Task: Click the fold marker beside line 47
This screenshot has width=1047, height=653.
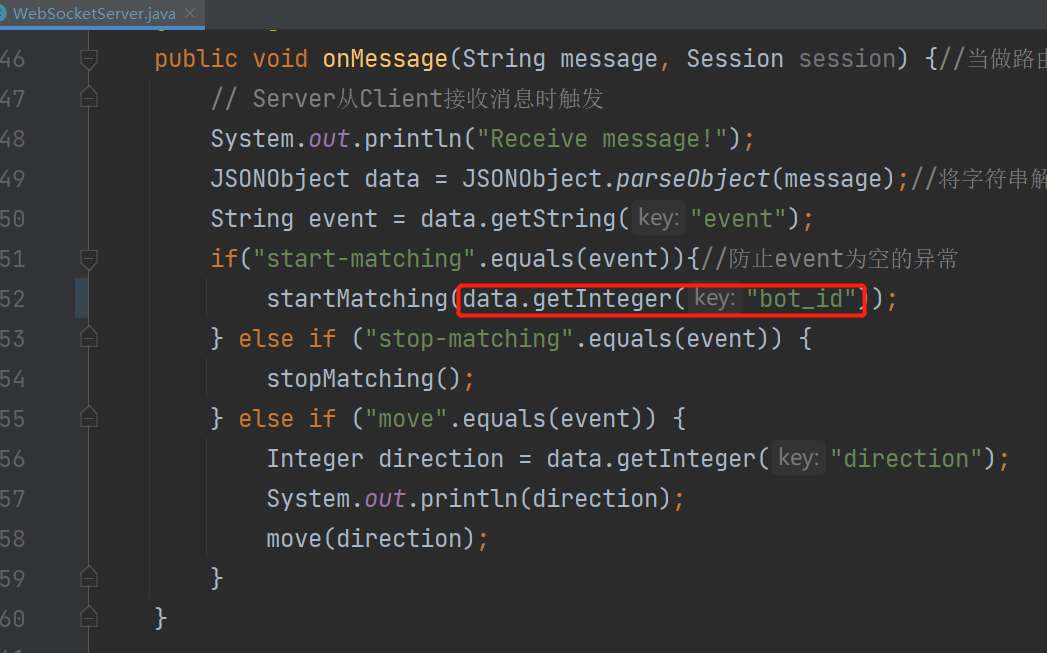Action: (x=89, y=98)
